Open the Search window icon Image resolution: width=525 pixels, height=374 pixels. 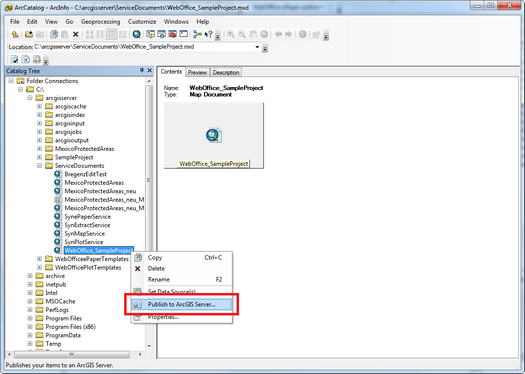pyautogui.click(x=162, y=34)
